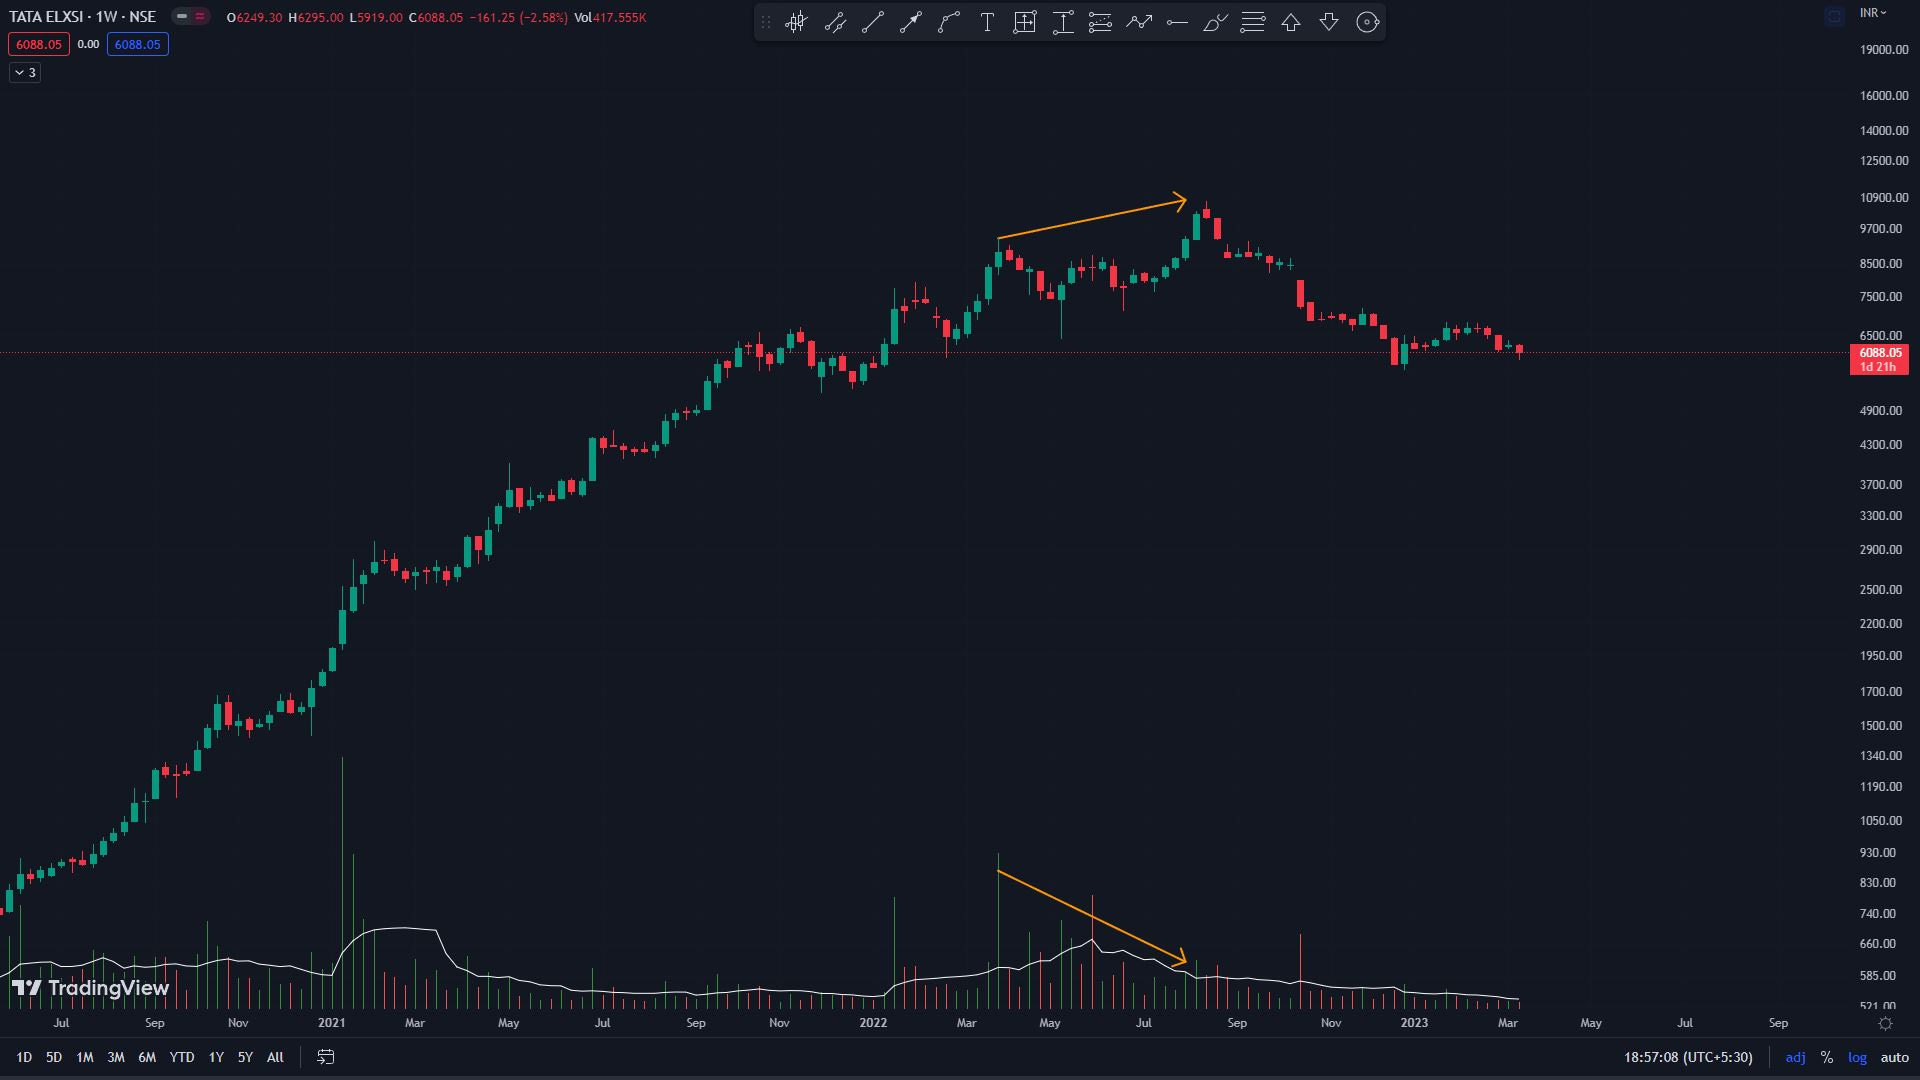The width and height of the screenshot is (1920, 1080).
Task: Switch range to 6M
Action: [147, 1057]
